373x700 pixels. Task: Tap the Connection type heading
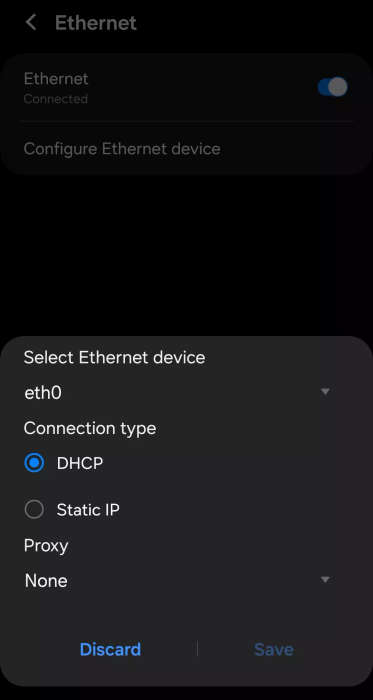pos(90,429)
